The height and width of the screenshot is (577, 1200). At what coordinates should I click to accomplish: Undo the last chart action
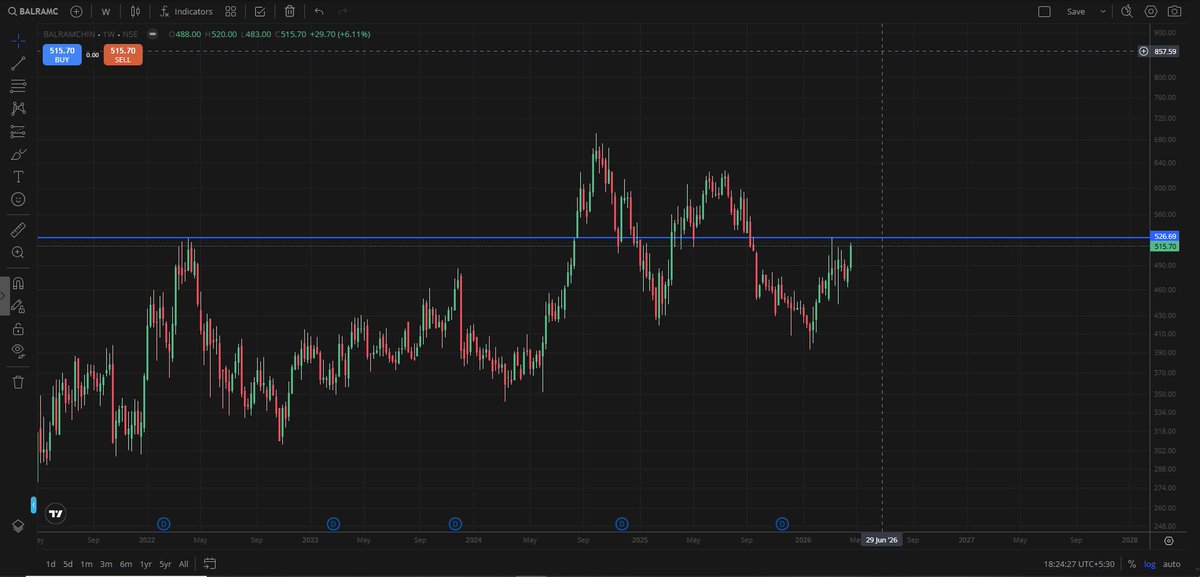coord(318,11)
